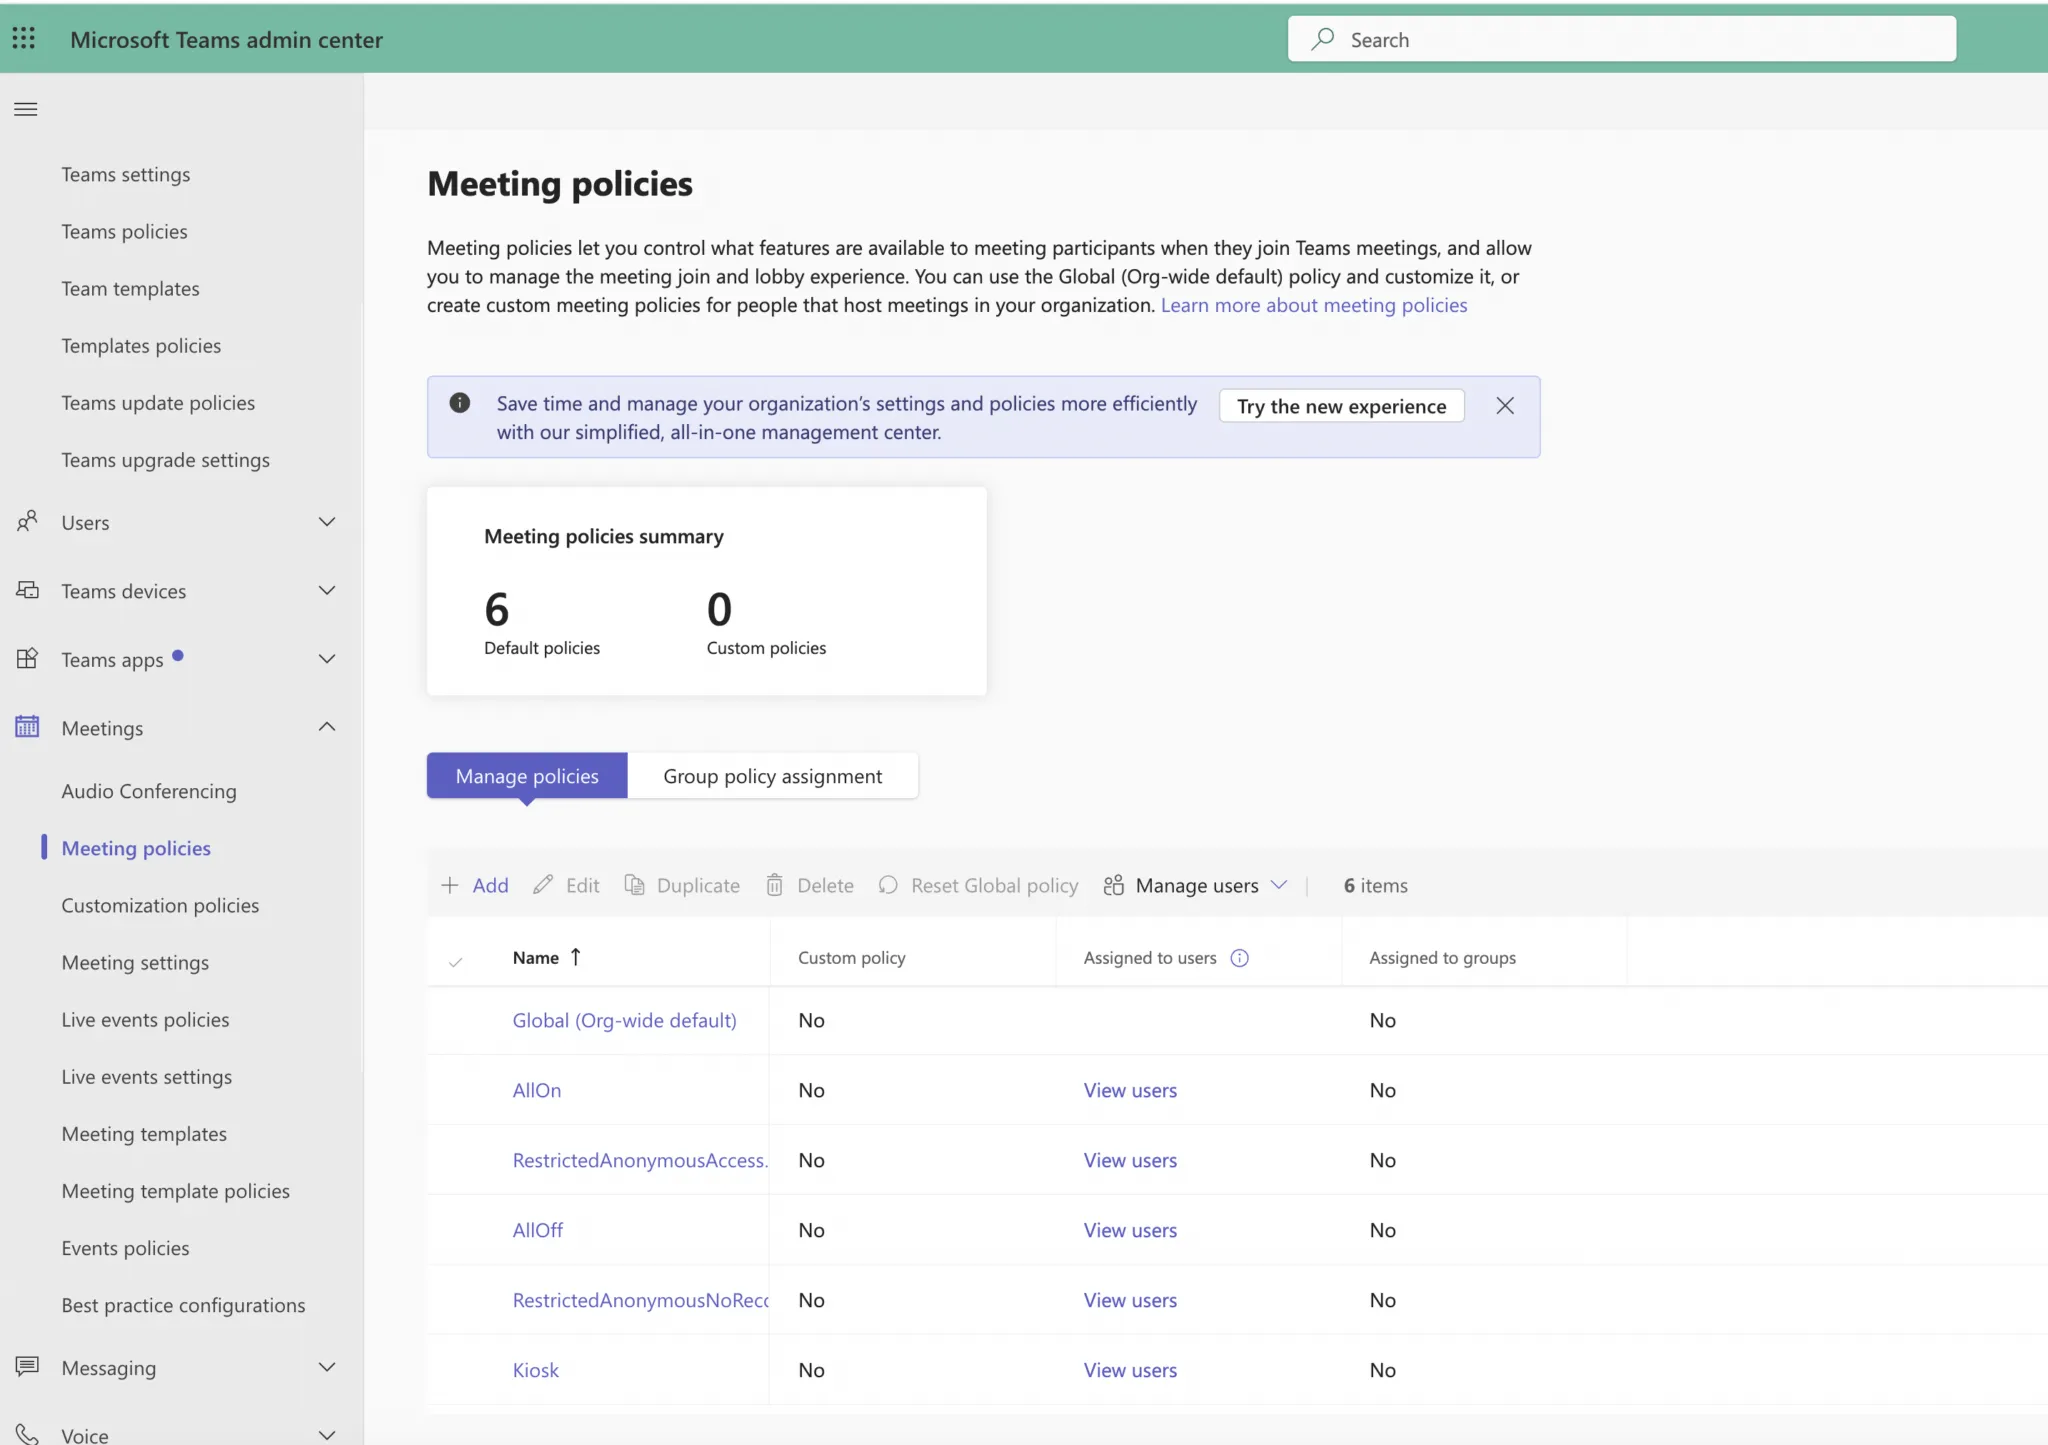This screenshot has height=1445, width=2048.
Task: Toggle the select-all checkmark in table header
Action: 455,961
